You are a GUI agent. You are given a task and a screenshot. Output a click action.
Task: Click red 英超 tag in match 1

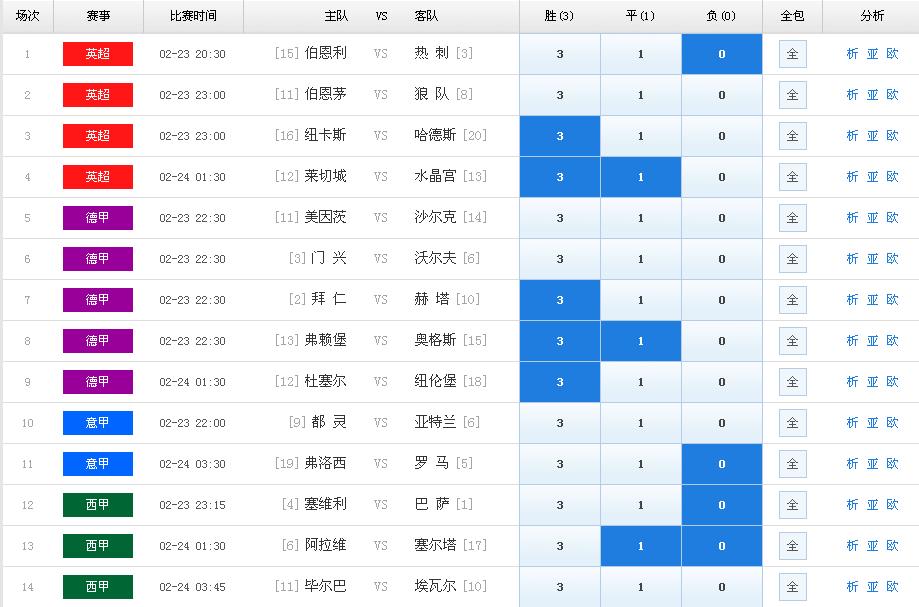98,54
